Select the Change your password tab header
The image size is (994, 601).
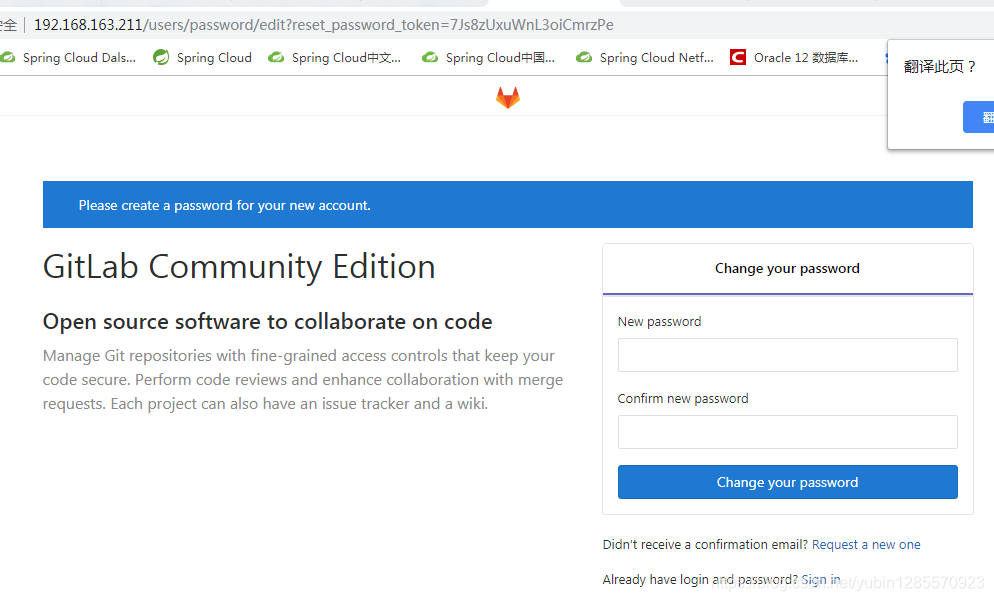tap(787, 269)
